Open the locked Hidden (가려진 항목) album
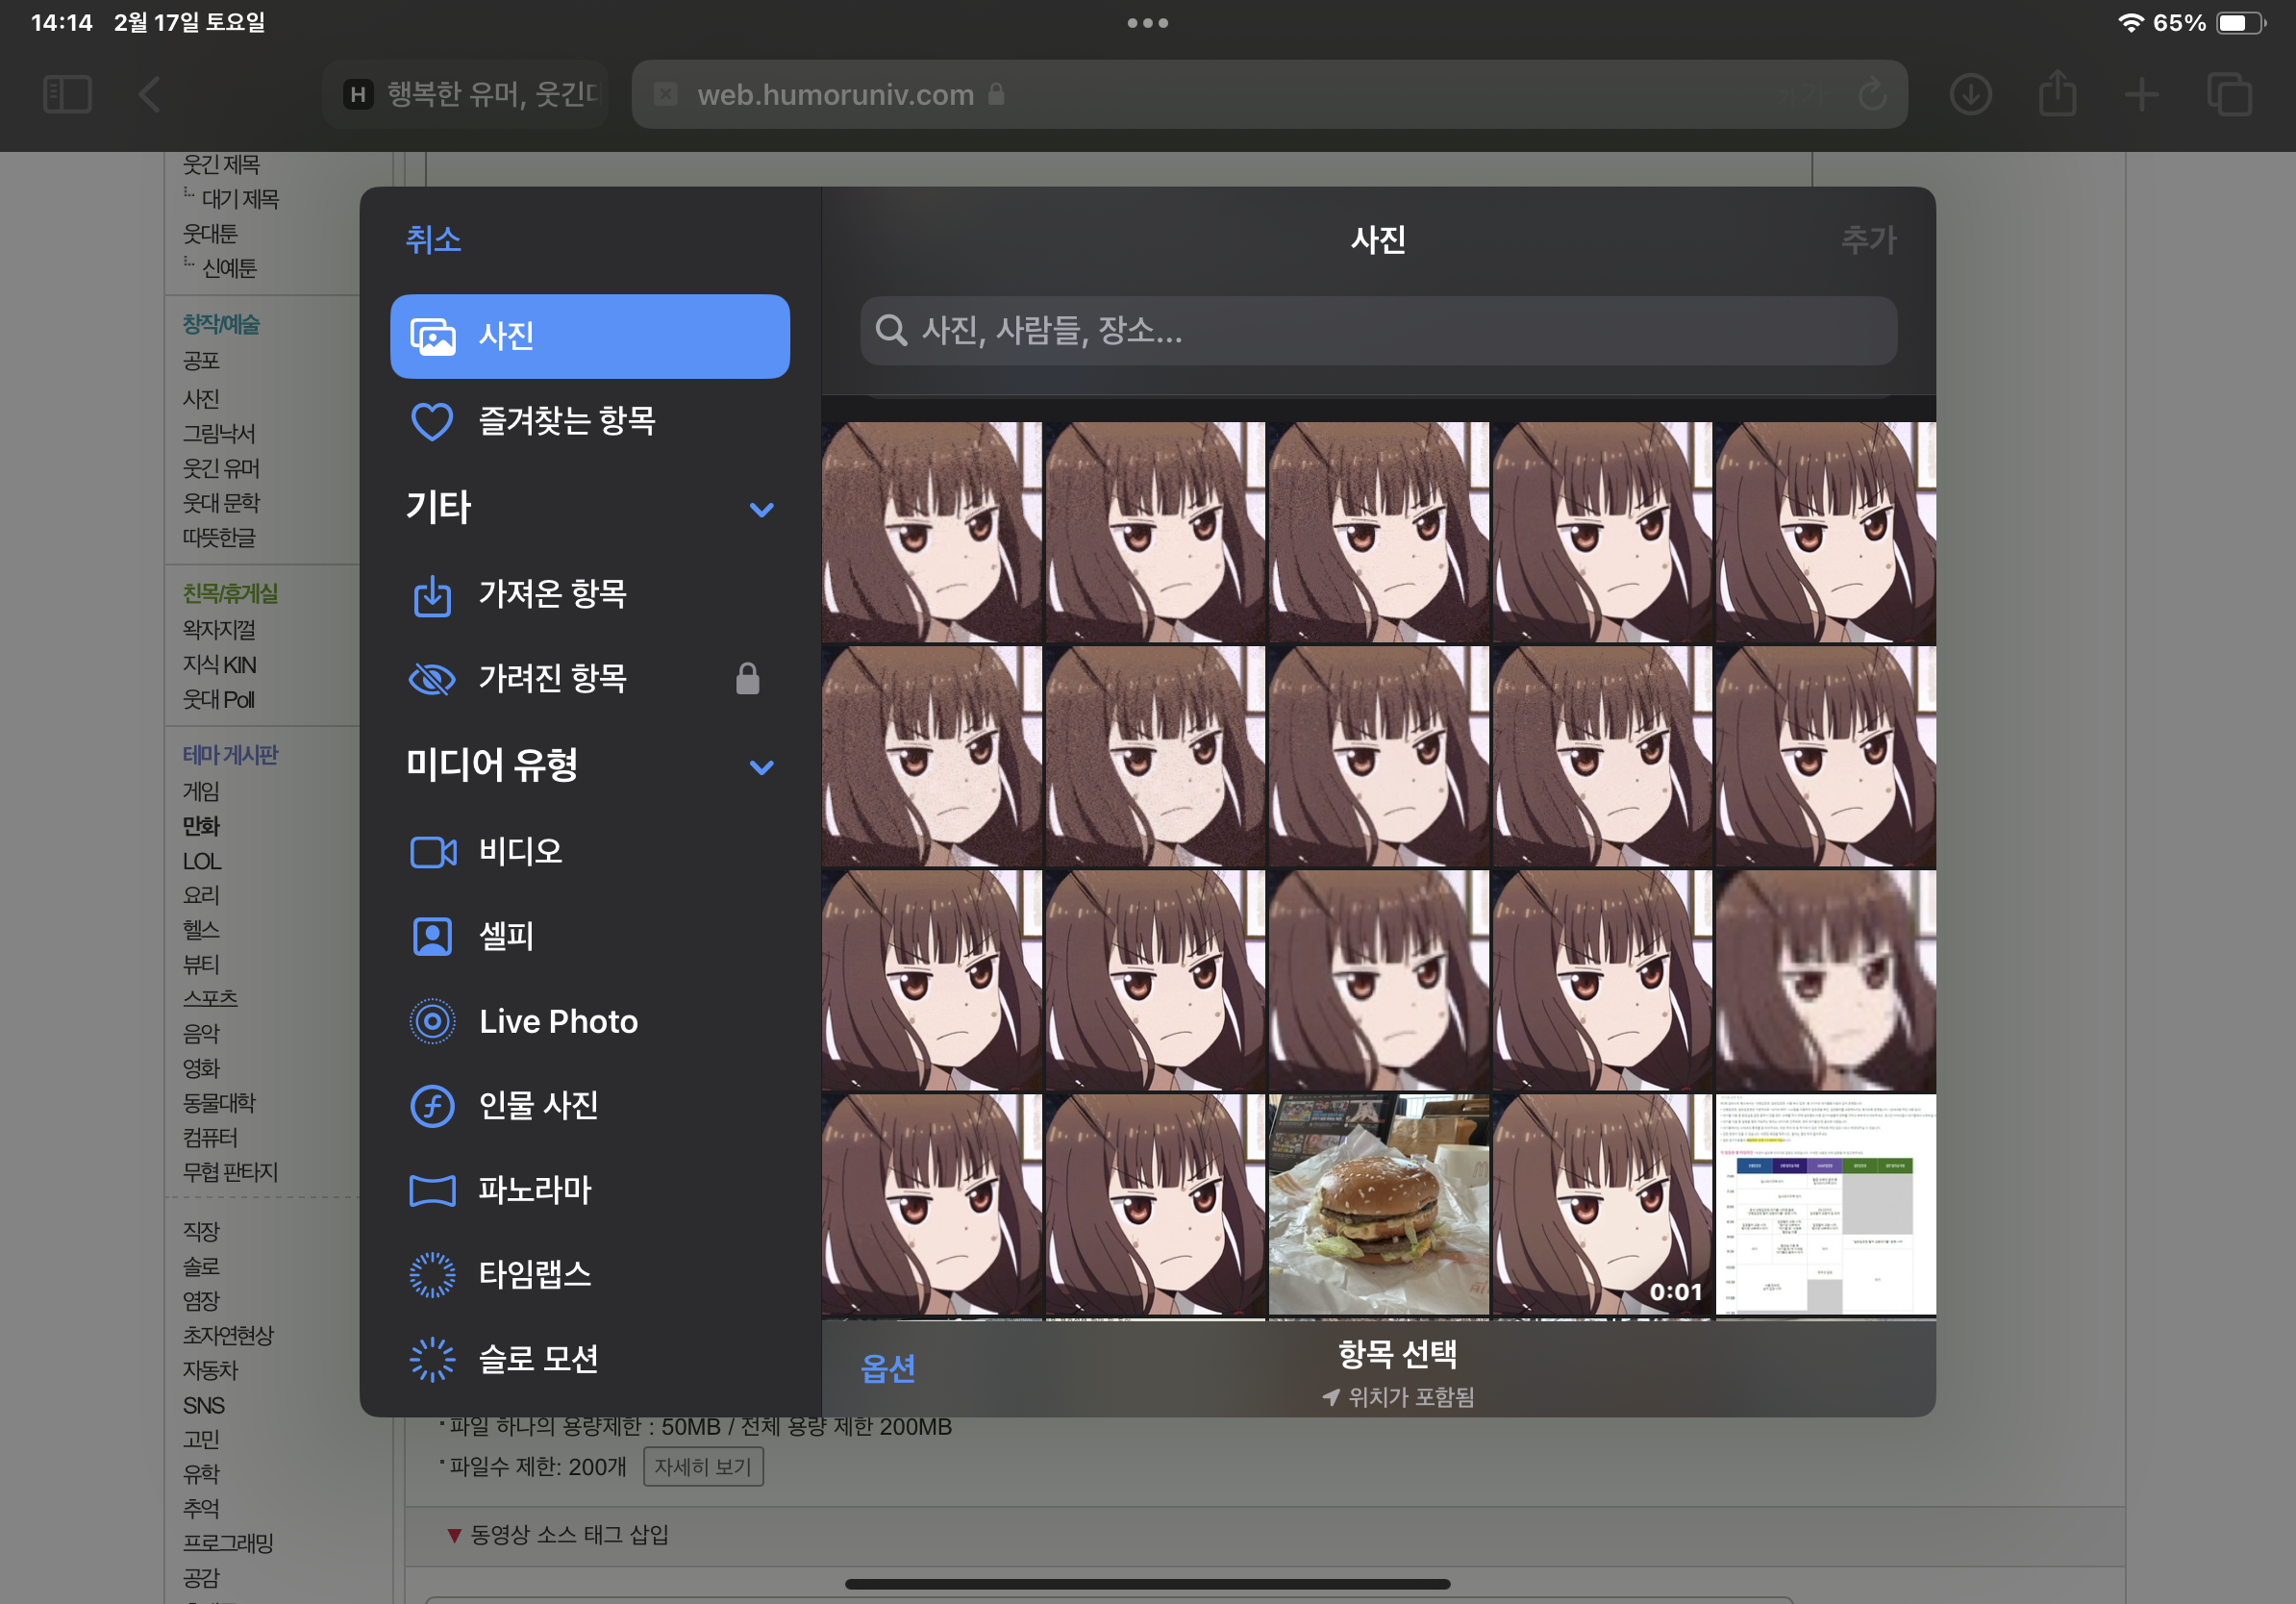The image size is (2296, 1604). 552,680
